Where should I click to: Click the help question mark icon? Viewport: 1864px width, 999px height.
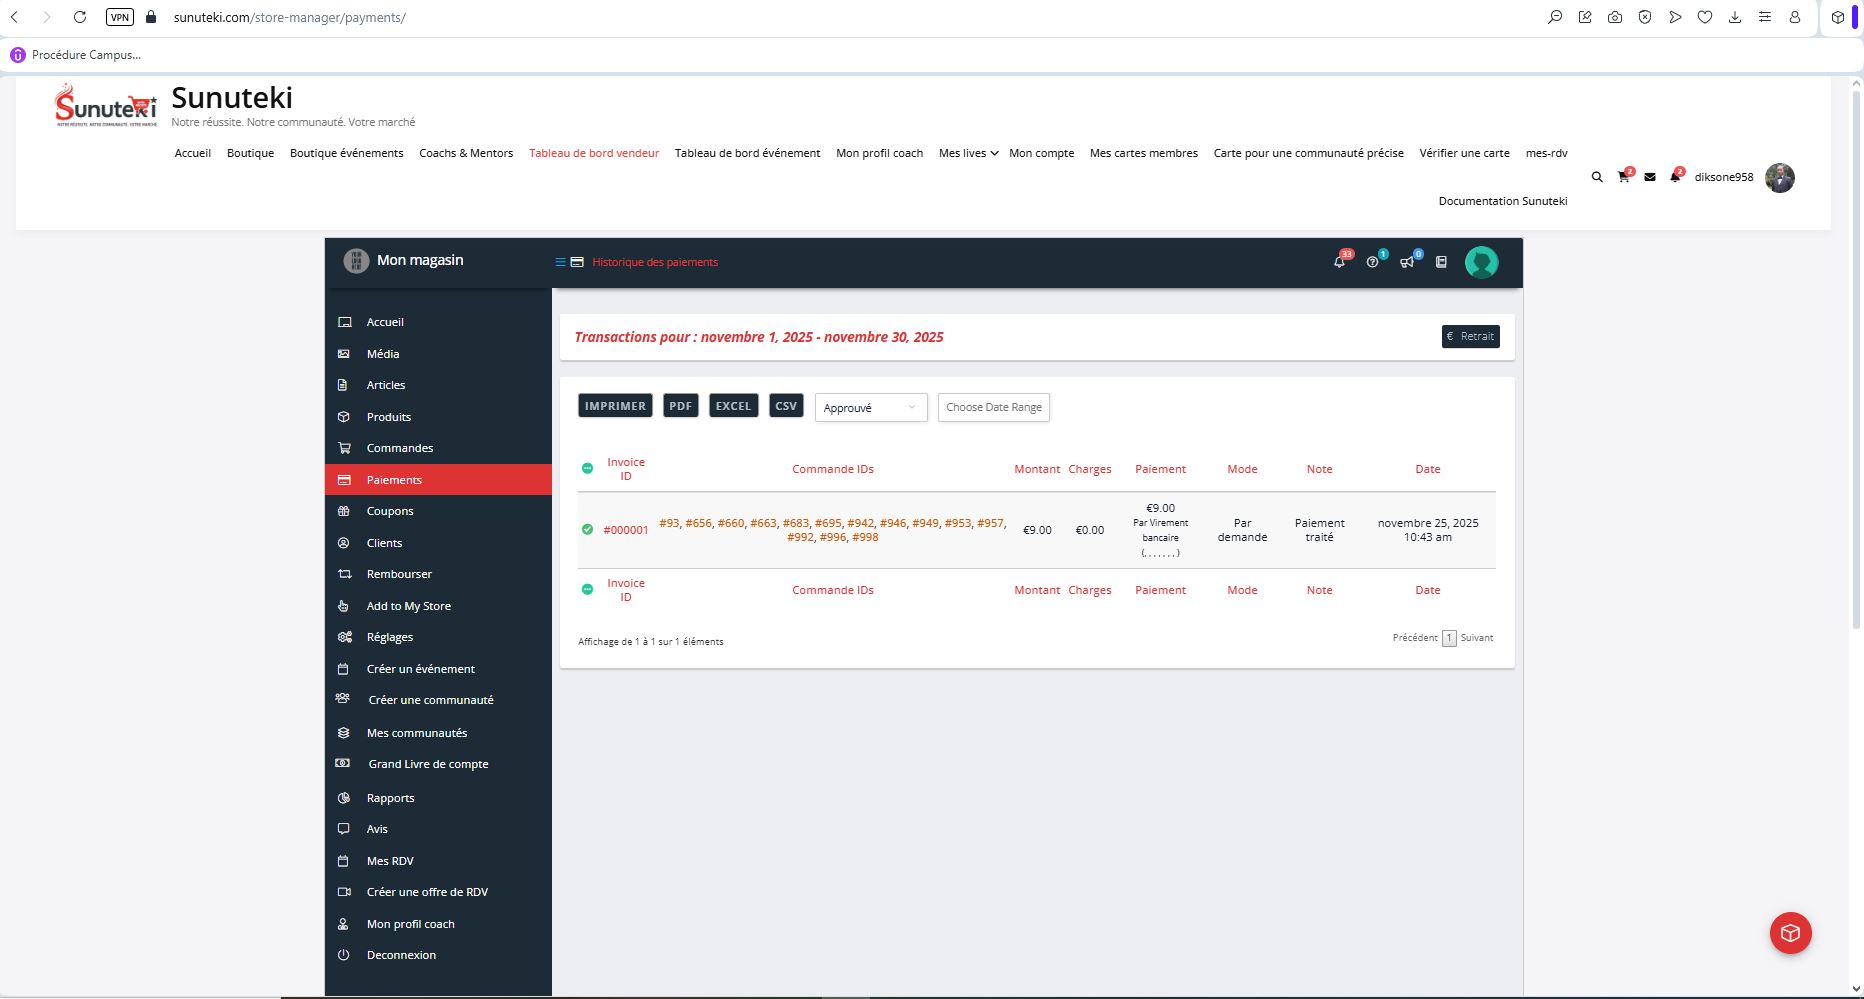pos(1373,262)
